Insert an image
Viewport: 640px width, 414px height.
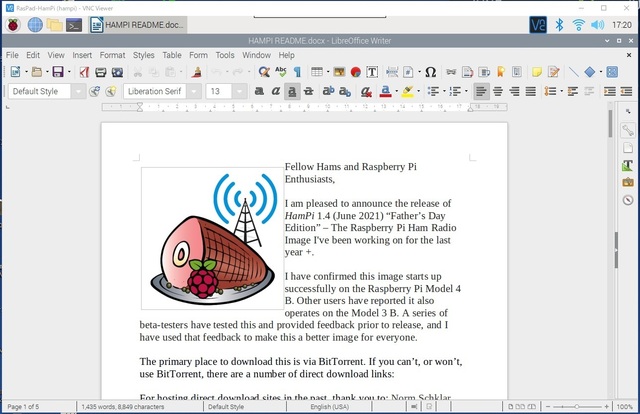click(339, 72)
